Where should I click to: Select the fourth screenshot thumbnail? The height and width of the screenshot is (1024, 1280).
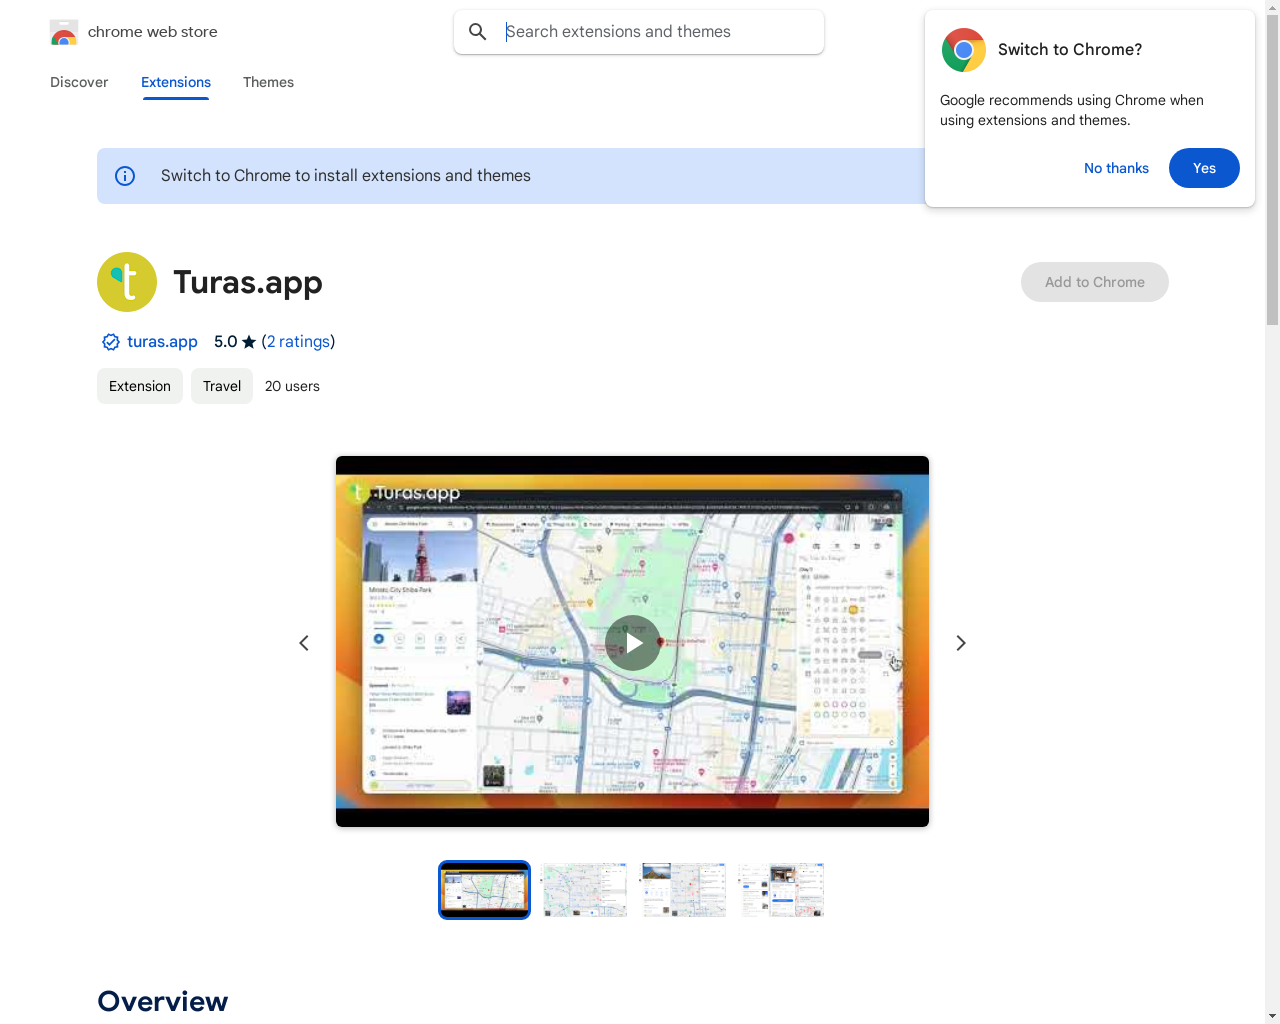[781, 890]
